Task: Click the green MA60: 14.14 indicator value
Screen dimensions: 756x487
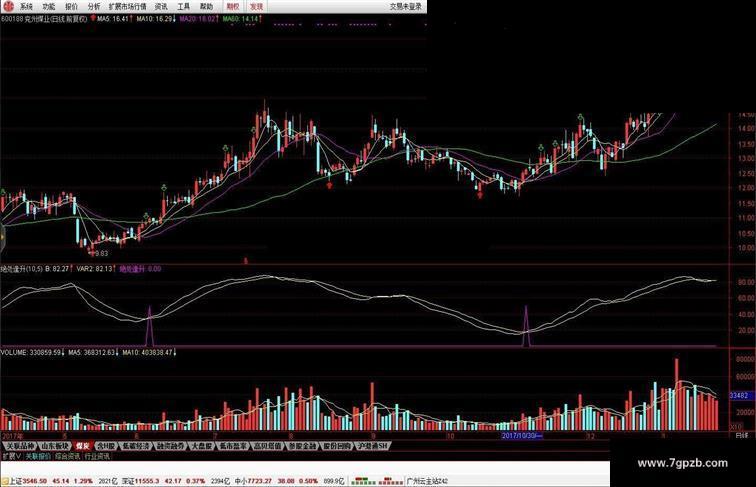Action: coord(240,19)
